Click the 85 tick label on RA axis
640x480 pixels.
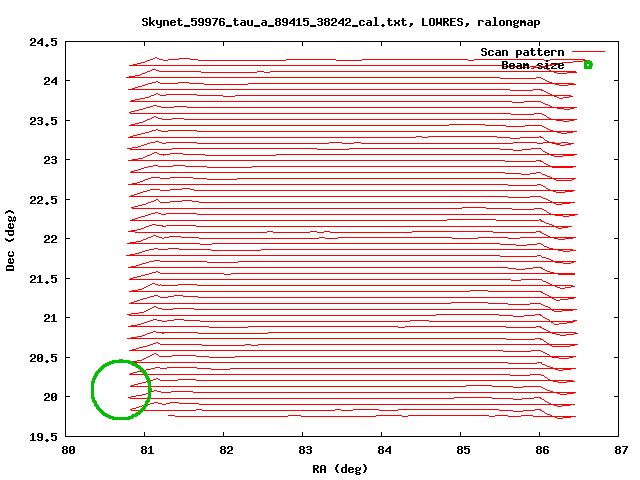tap(463, 450)
